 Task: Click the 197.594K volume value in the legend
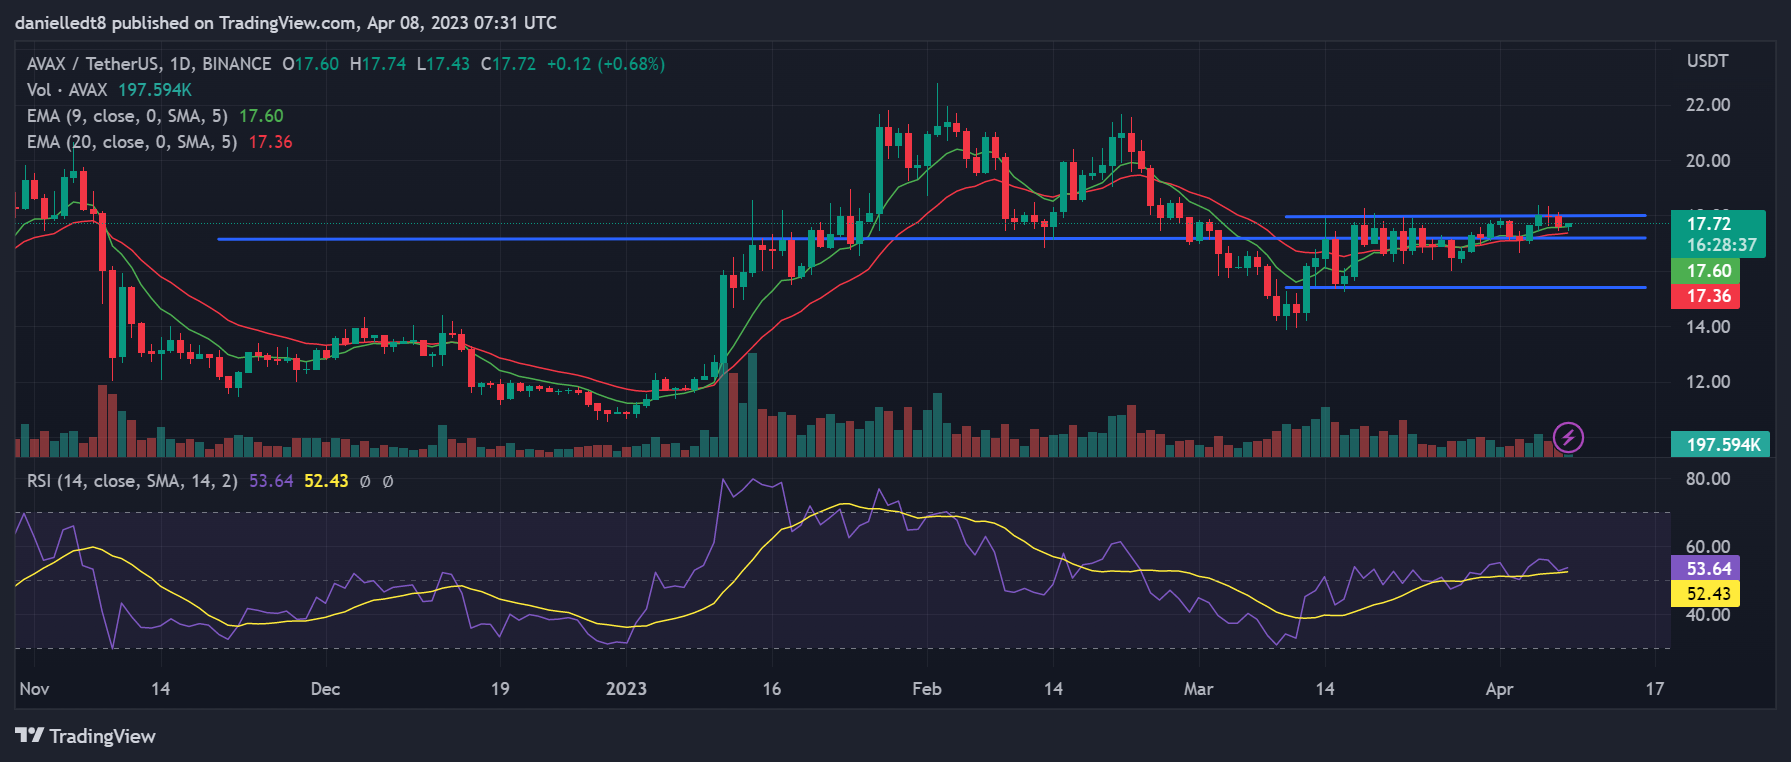click(x=155, y=90)
